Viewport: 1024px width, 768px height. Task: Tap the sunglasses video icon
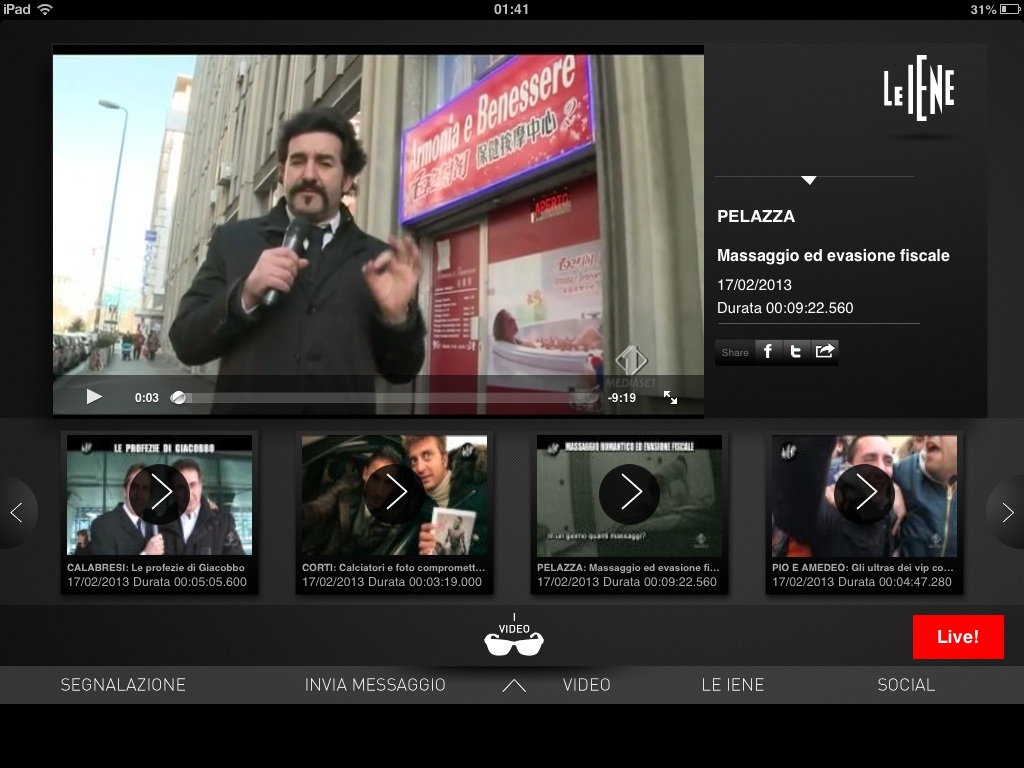click(x=513, y=640)
